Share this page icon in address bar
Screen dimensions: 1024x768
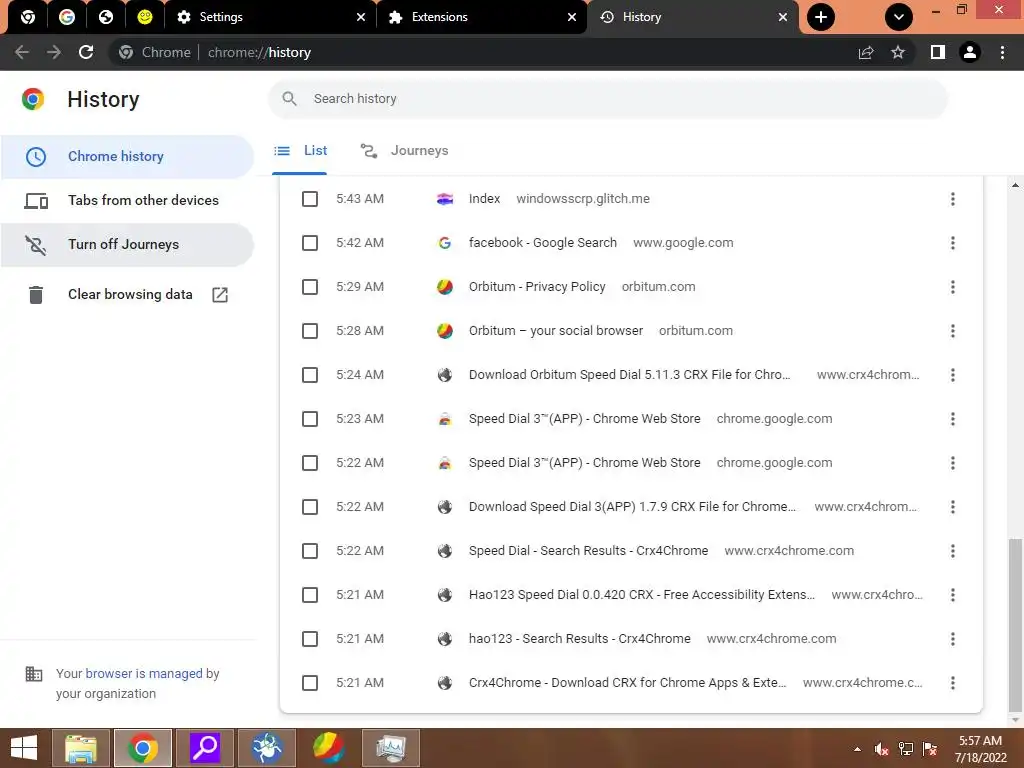coord(866,52)
